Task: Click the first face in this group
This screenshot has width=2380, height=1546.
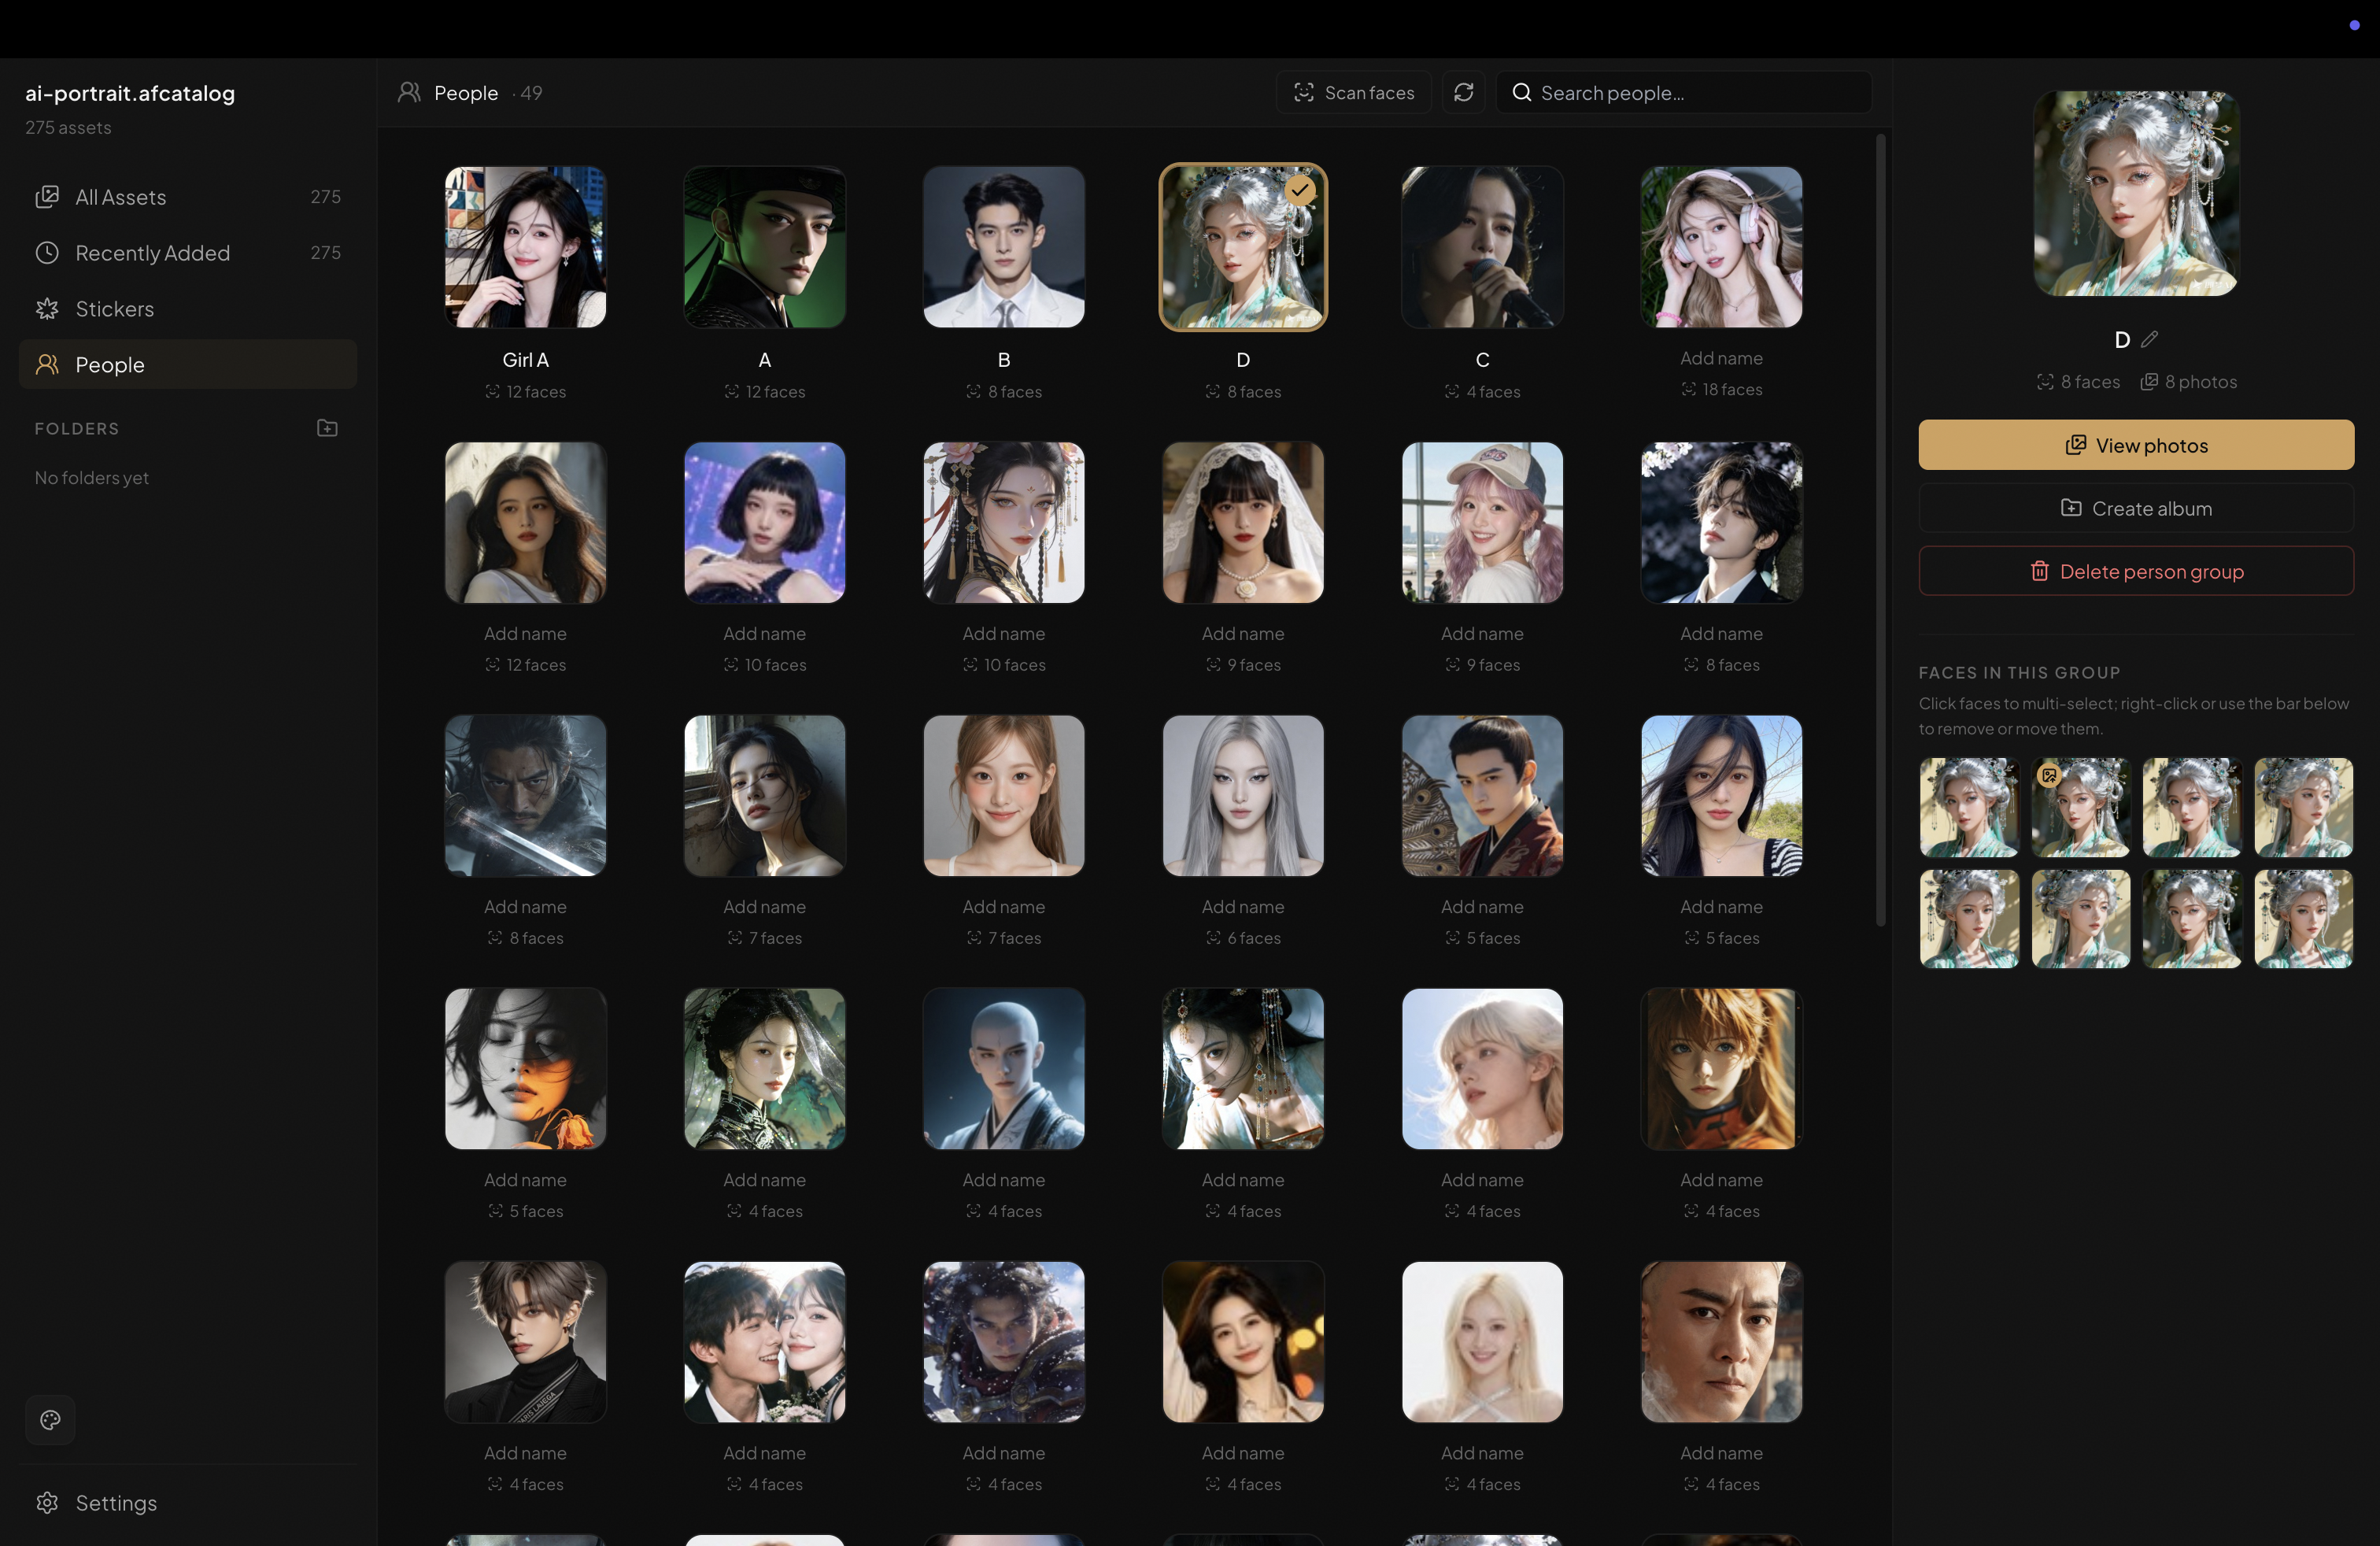Action: [x=1969, y=807]
